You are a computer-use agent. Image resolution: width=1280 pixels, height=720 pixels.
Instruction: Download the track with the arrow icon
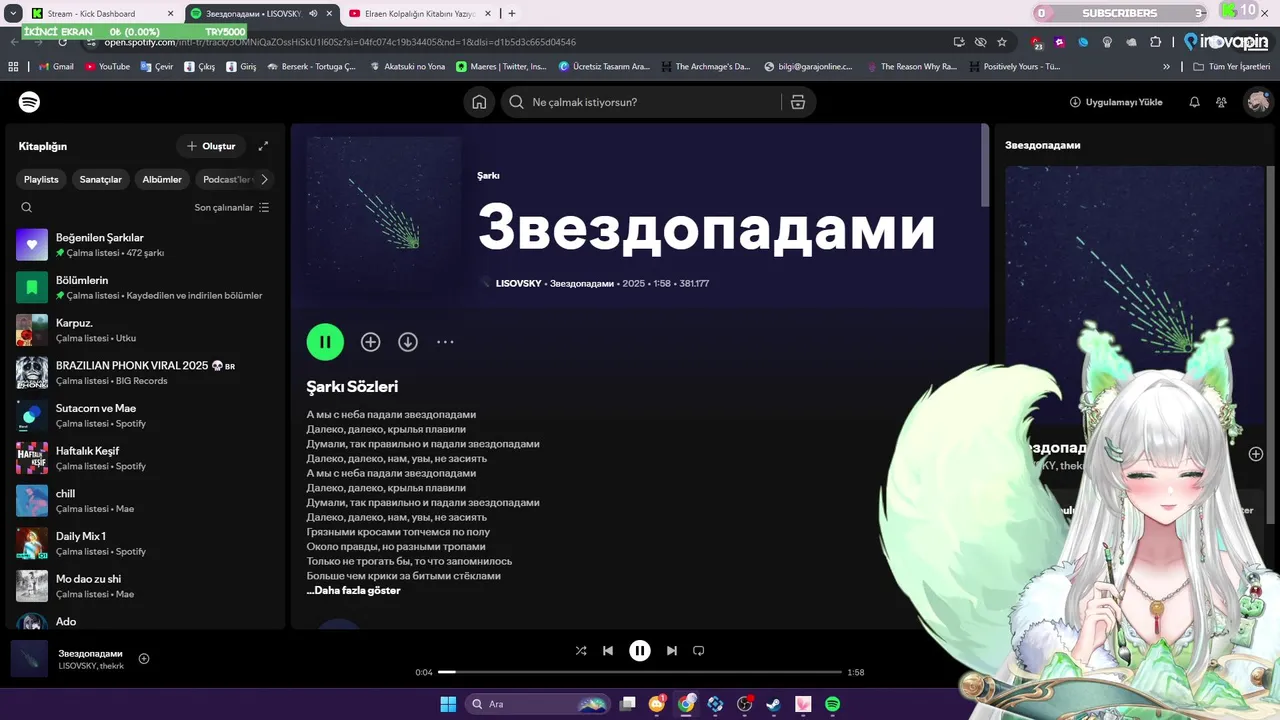[x=408, y=342]
